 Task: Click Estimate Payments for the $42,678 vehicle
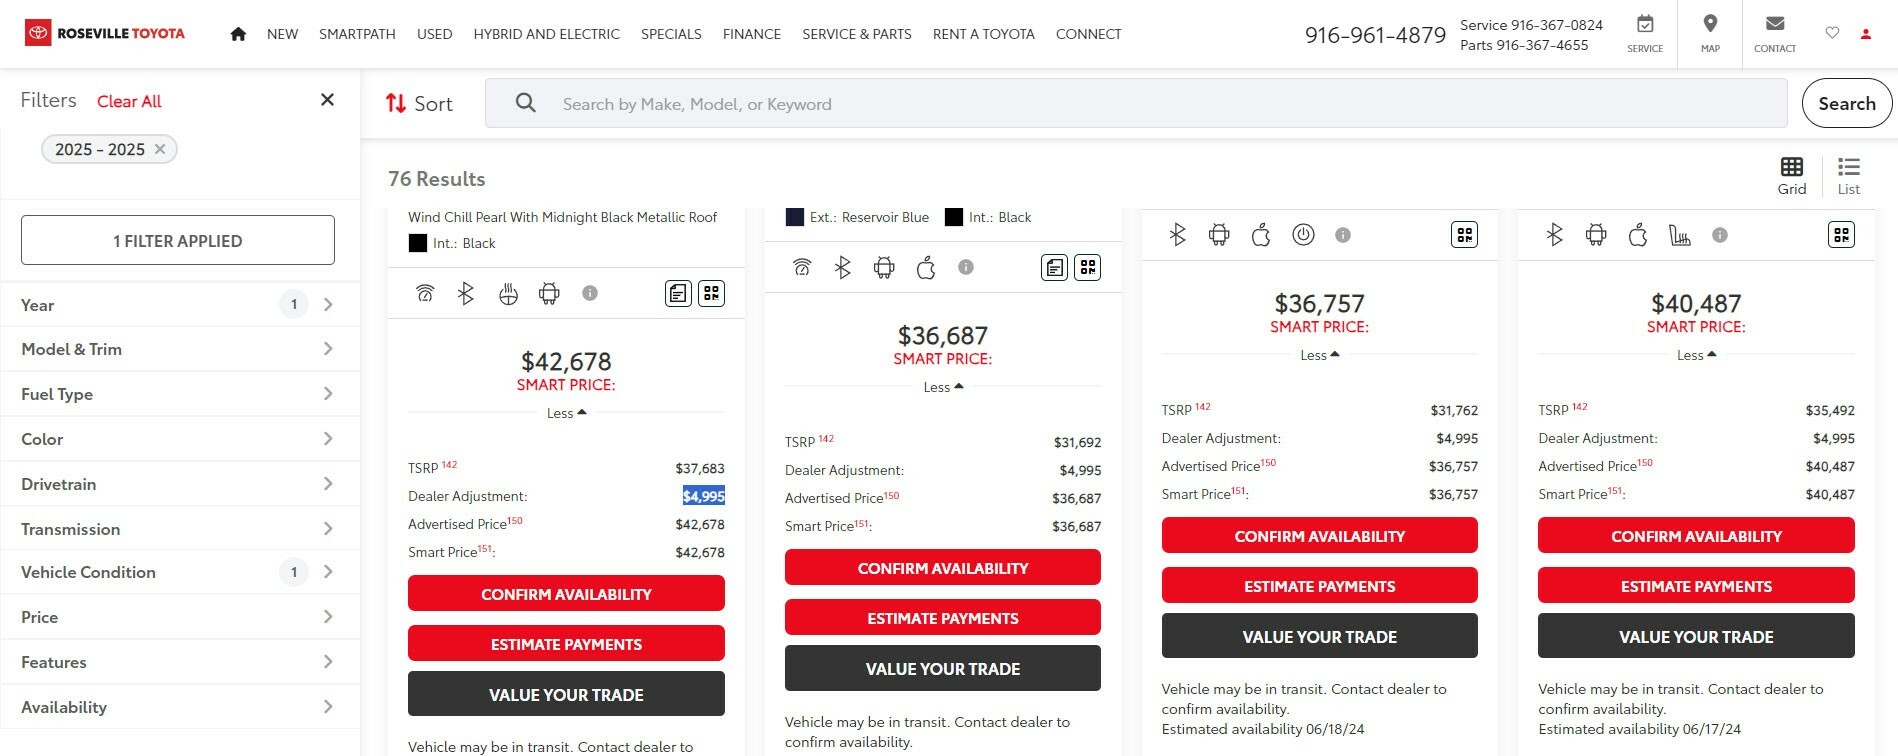[x=566, y=644]
